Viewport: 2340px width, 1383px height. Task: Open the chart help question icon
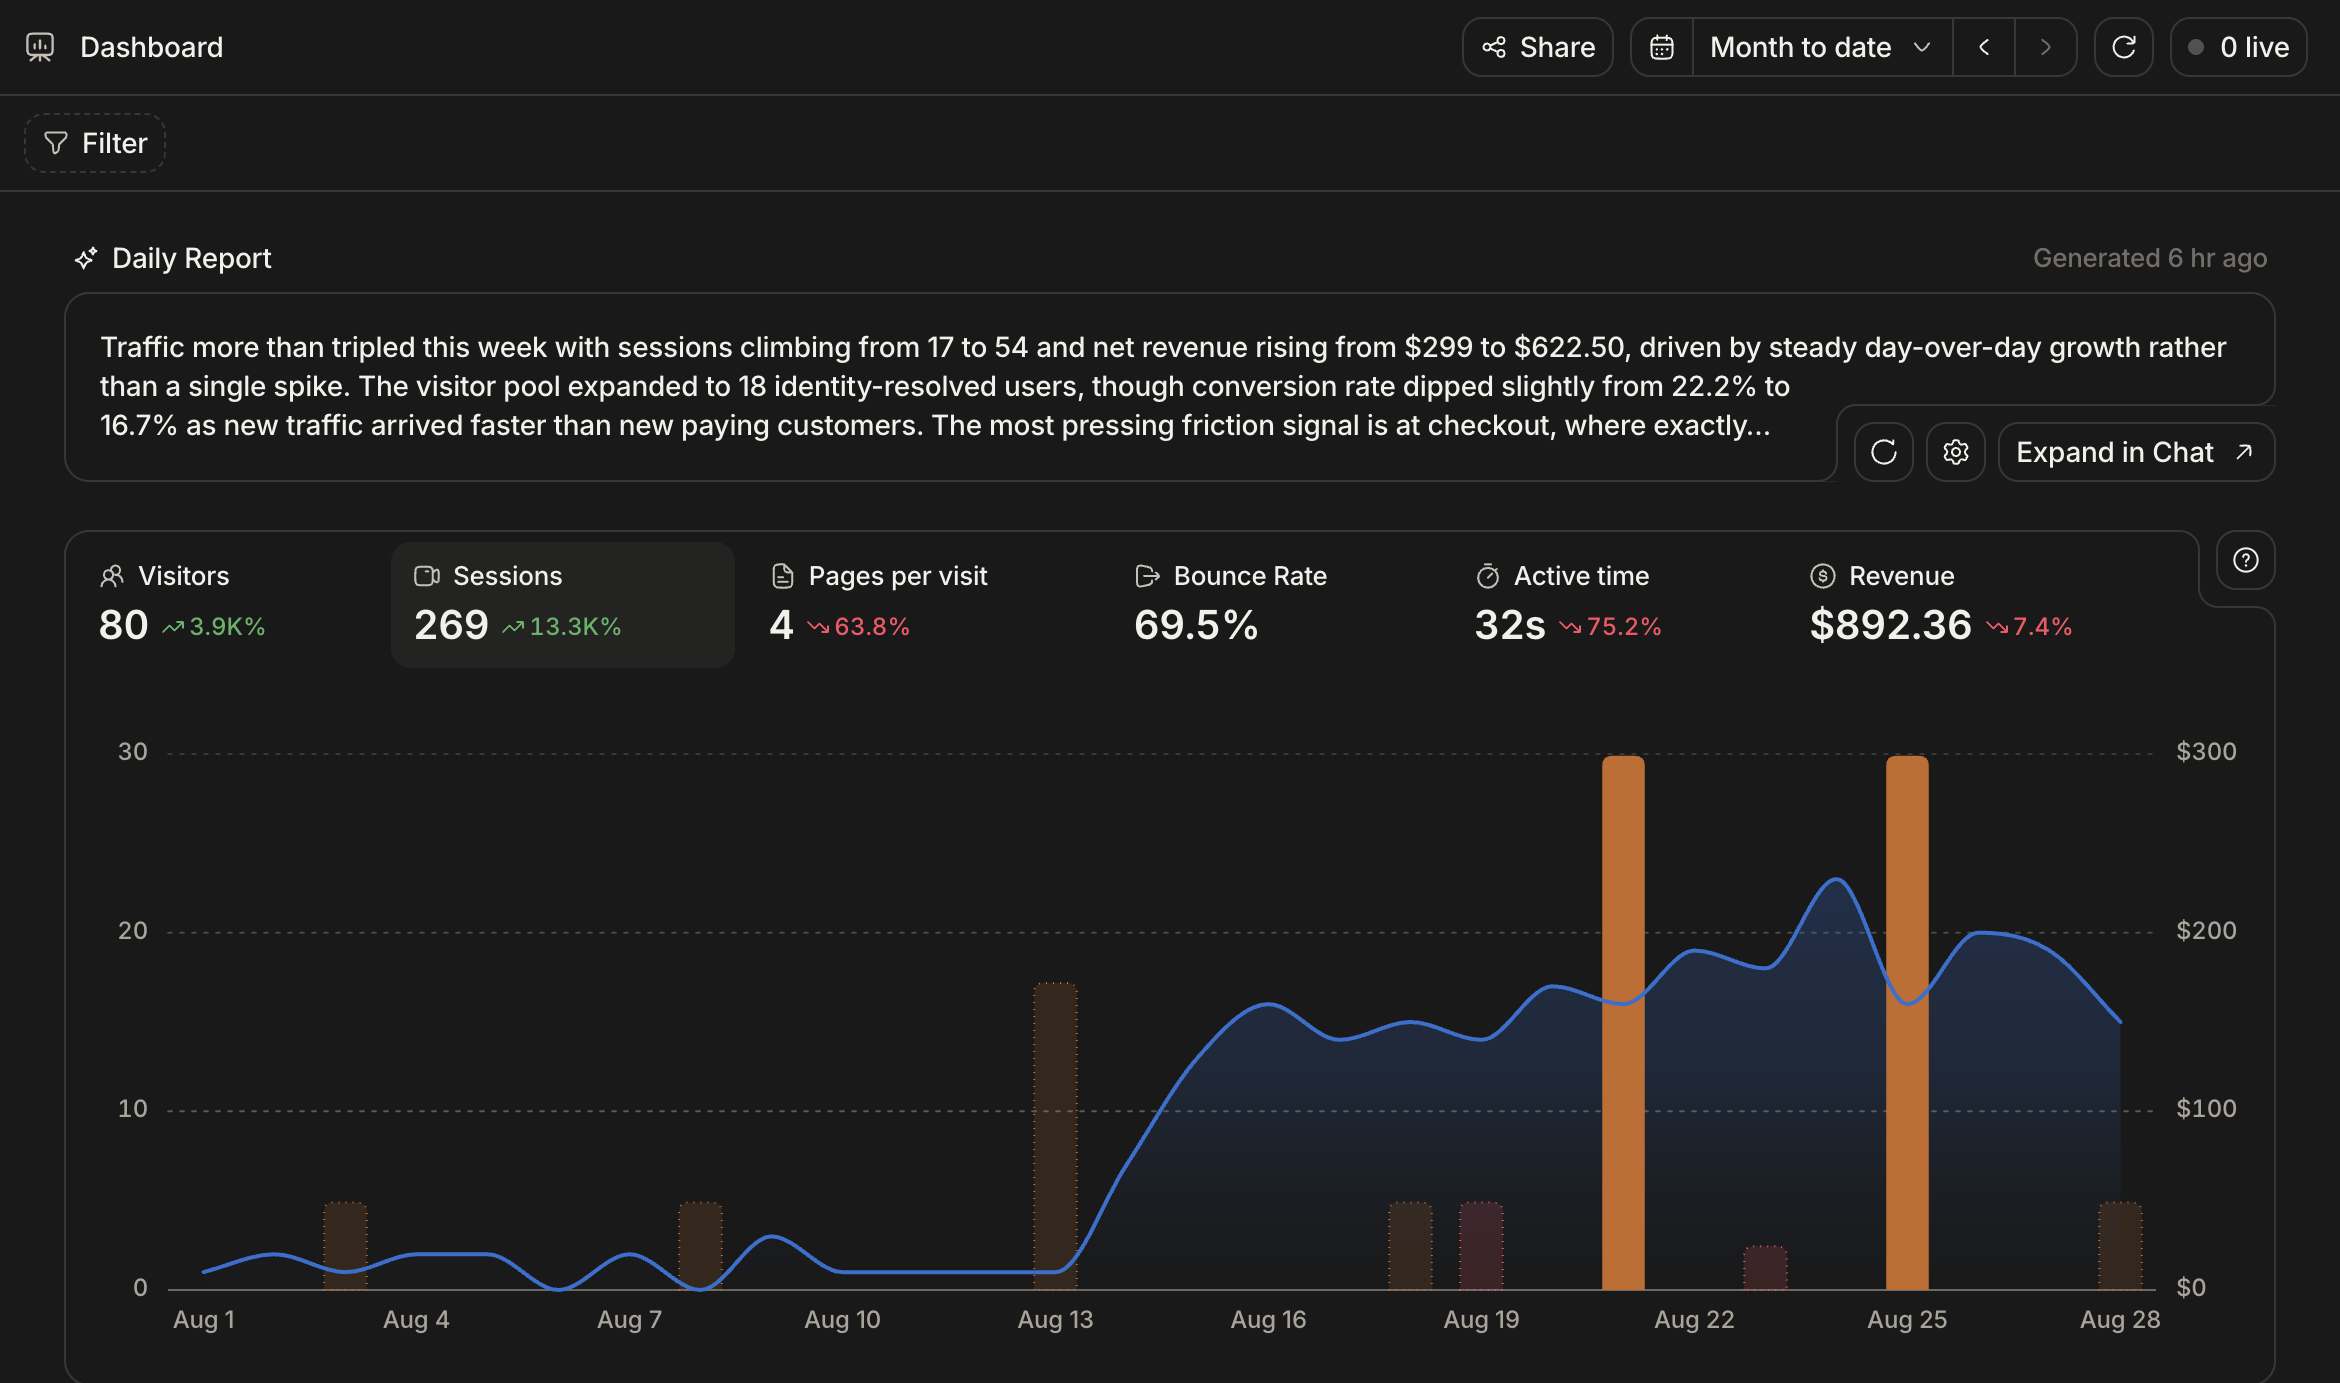[2246, 560]
